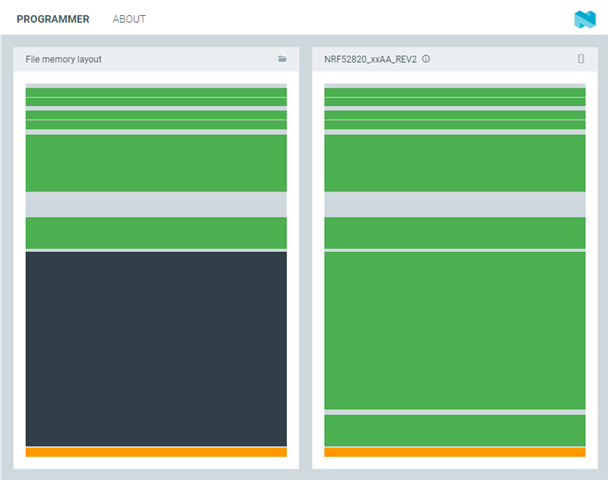Click the device chip icon in device panel header

tap(581, 59)
